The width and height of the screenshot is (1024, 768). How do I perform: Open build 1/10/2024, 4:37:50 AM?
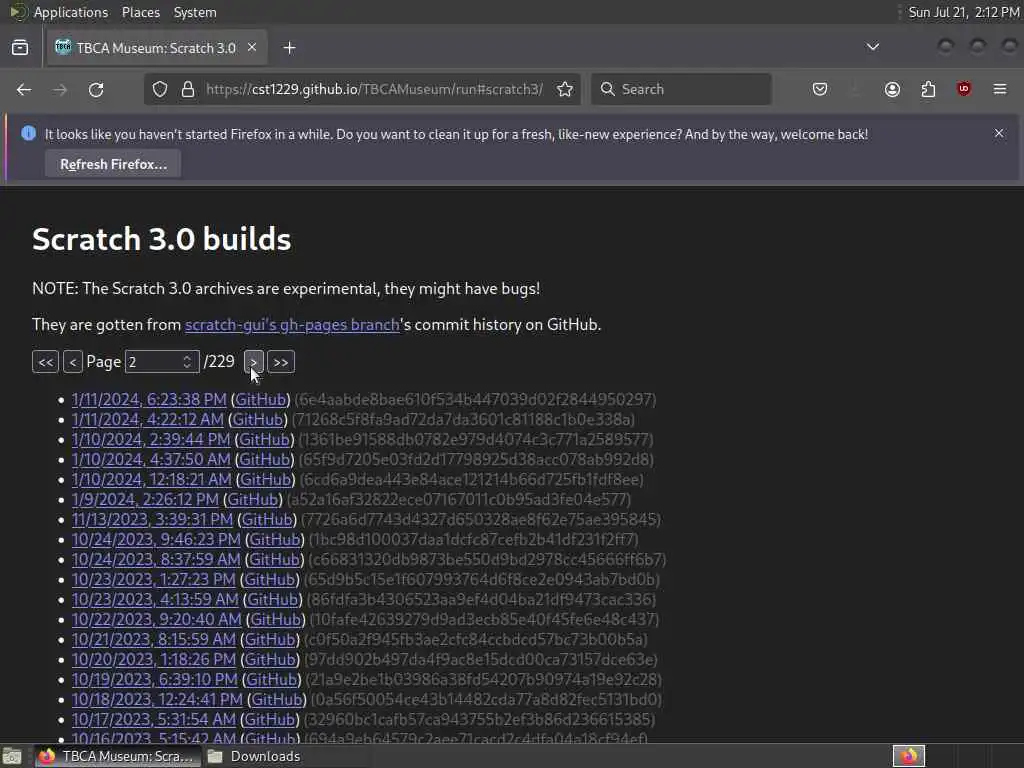(x=151, y=459)
